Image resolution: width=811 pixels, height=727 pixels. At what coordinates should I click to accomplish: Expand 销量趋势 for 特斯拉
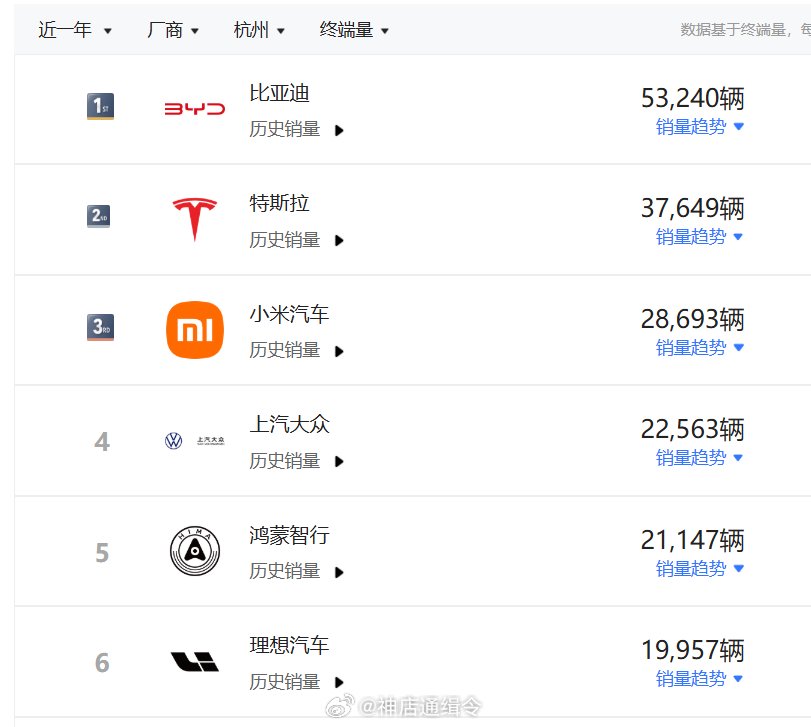click(x=700, y=237)
